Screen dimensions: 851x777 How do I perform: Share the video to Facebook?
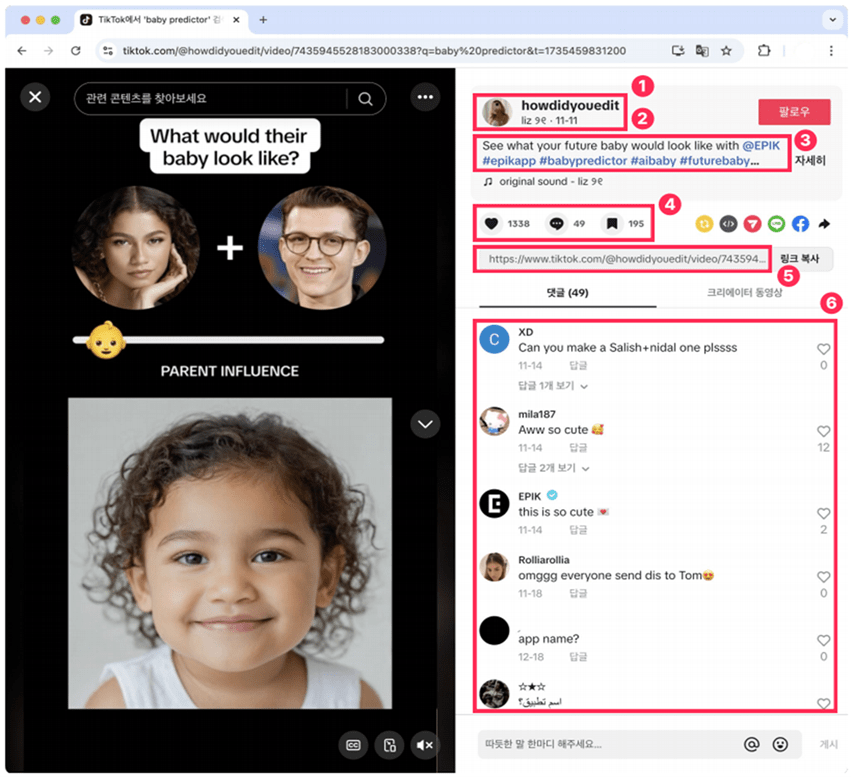[801, 224]
